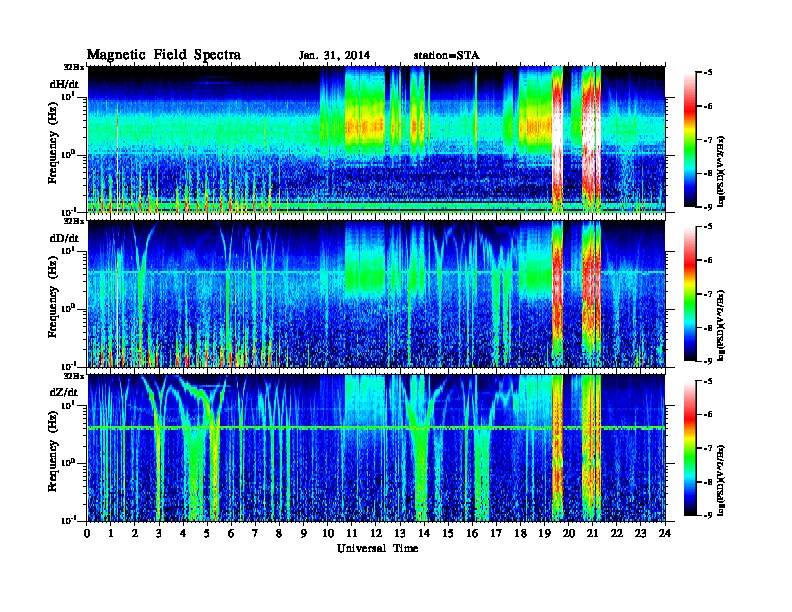The height and width of the screenshot is (612, 792).
Task: Click hour 13 on the Universal Time axis
Action: pyautogui.click(x=400, y=533)
